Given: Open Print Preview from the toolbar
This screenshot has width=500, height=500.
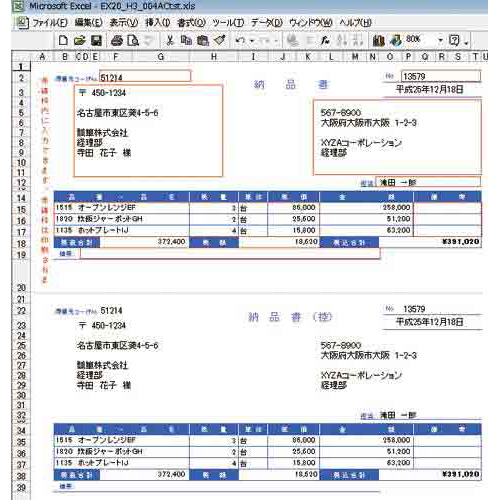Looking at the screenshot, I should point(133,41).
